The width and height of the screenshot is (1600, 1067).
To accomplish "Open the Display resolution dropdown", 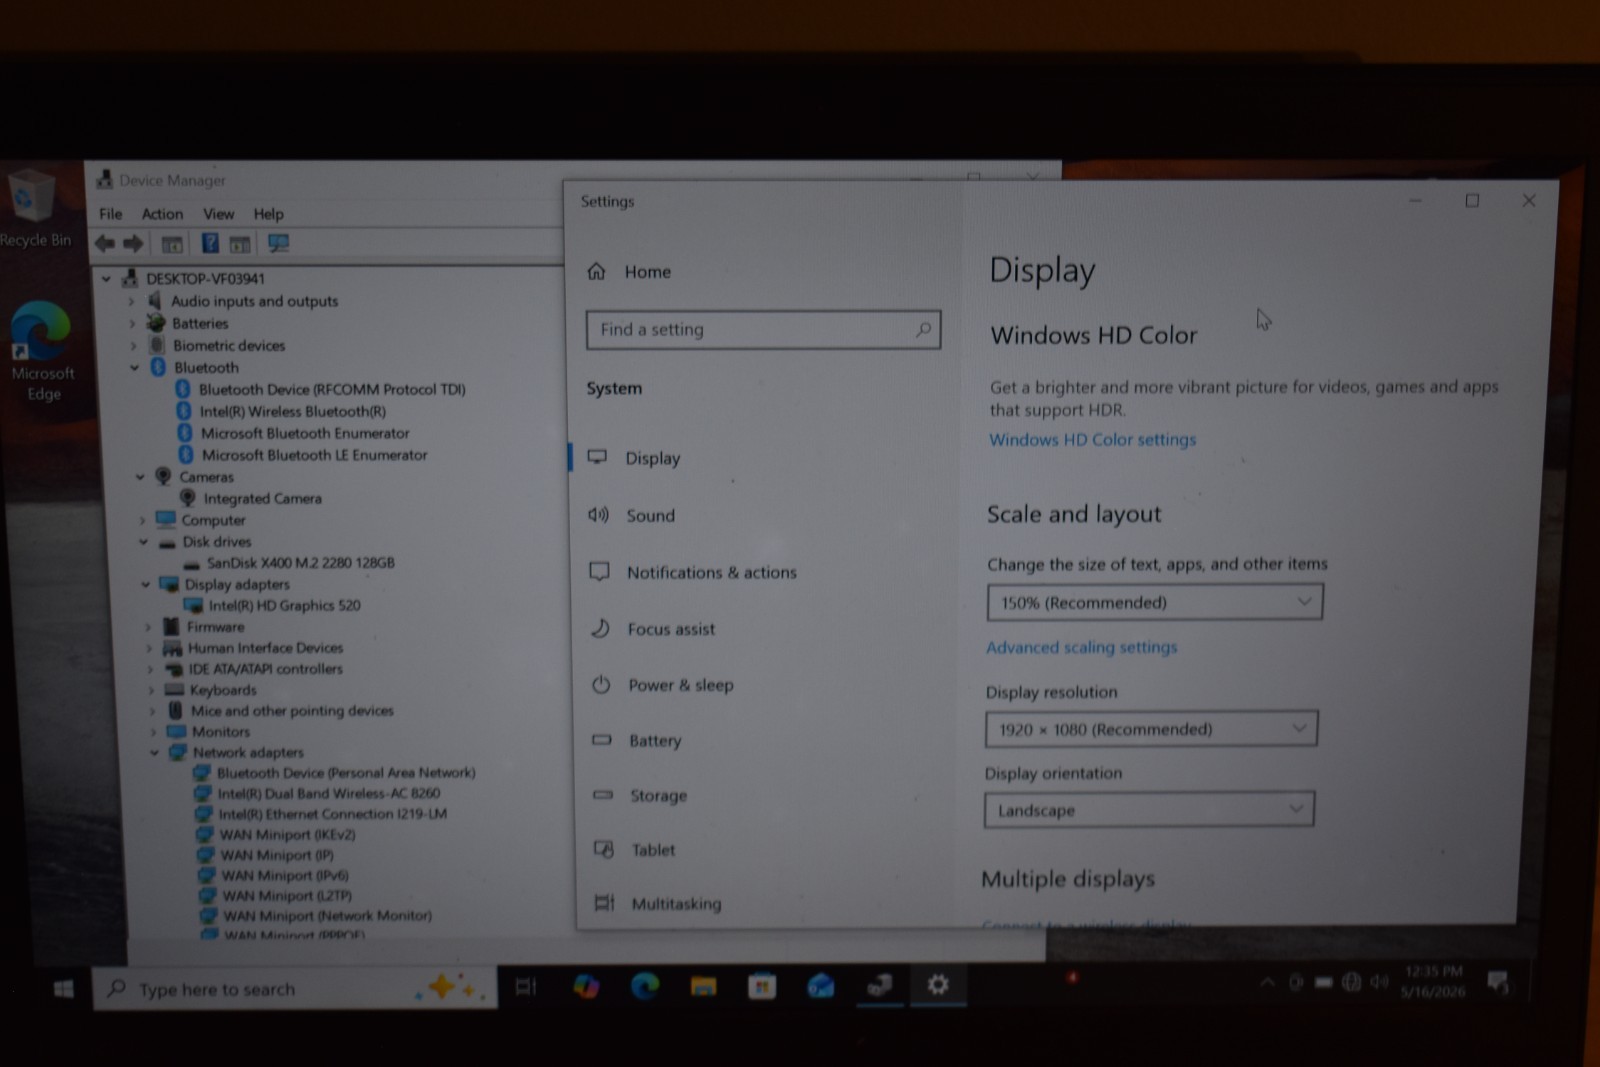I will [1151, 729].
